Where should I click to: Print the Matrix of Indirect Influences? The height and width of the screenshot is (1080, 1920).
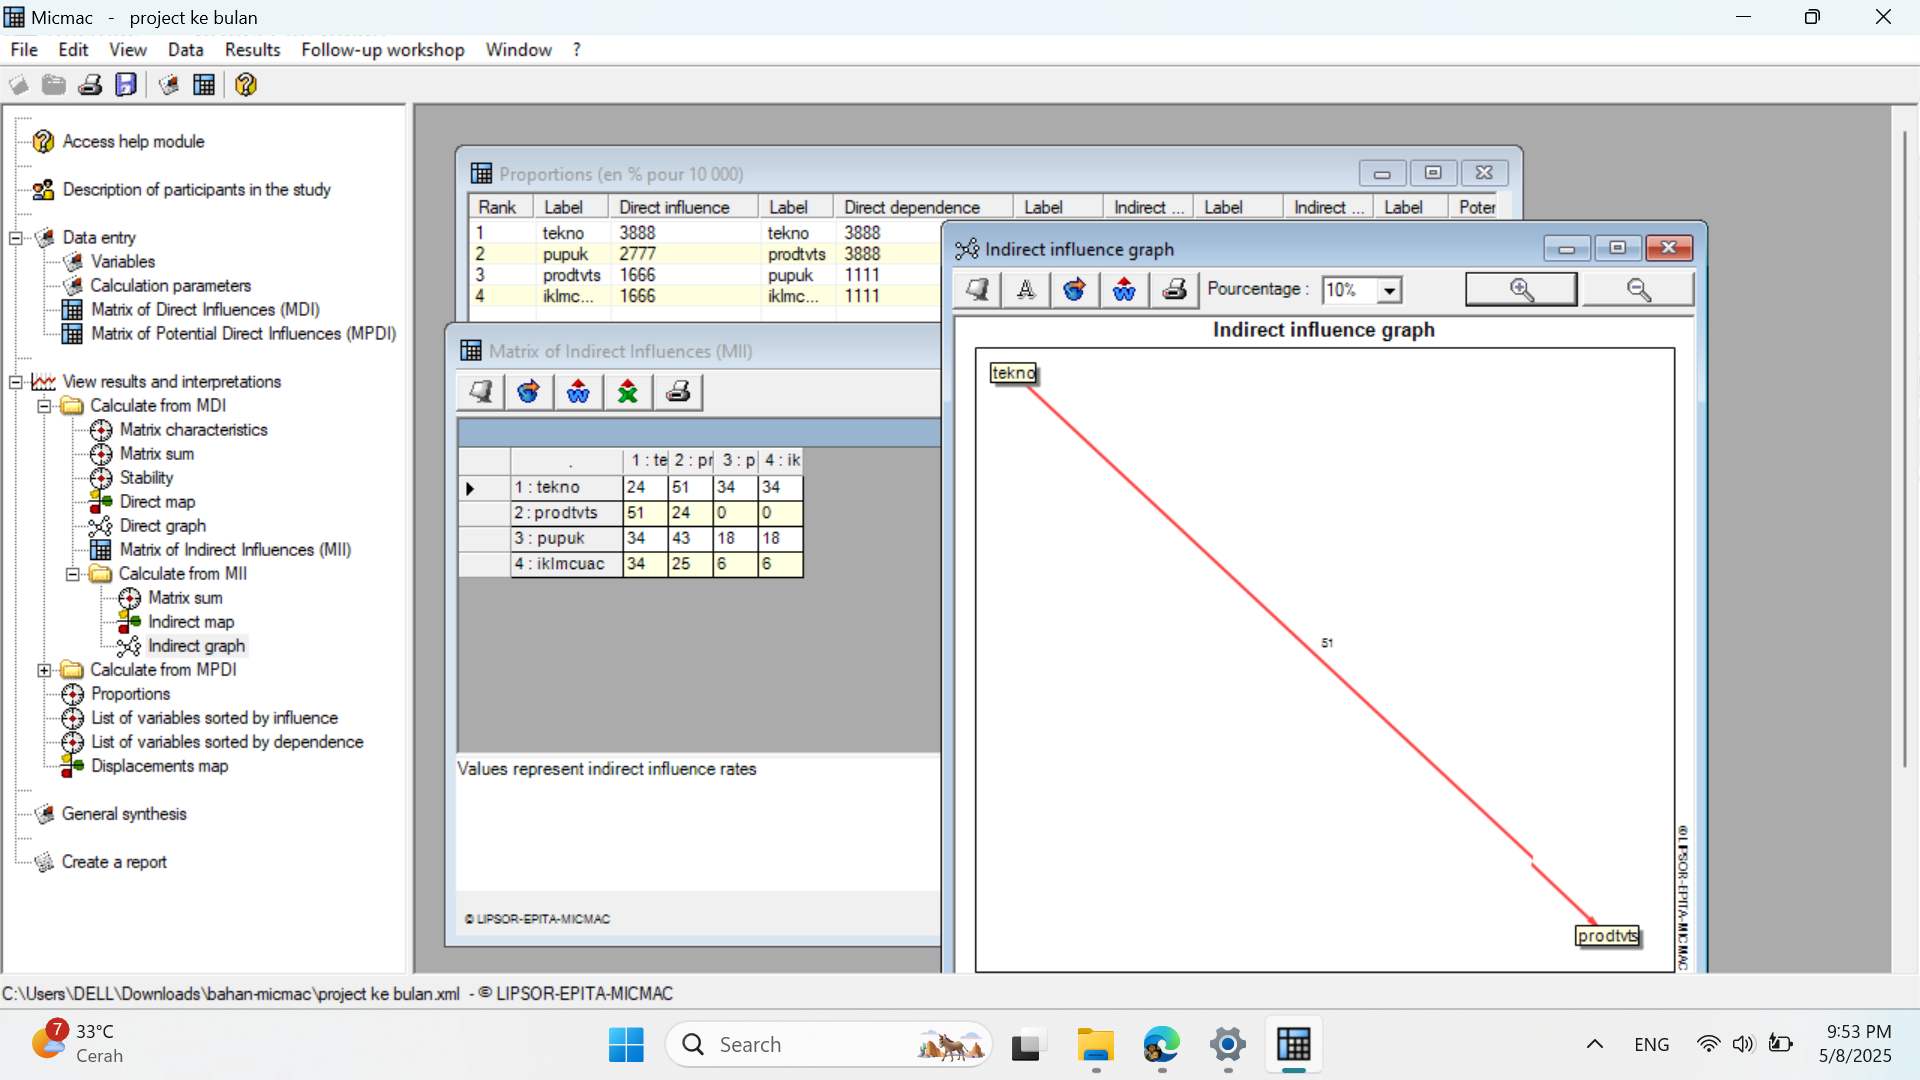678,392
